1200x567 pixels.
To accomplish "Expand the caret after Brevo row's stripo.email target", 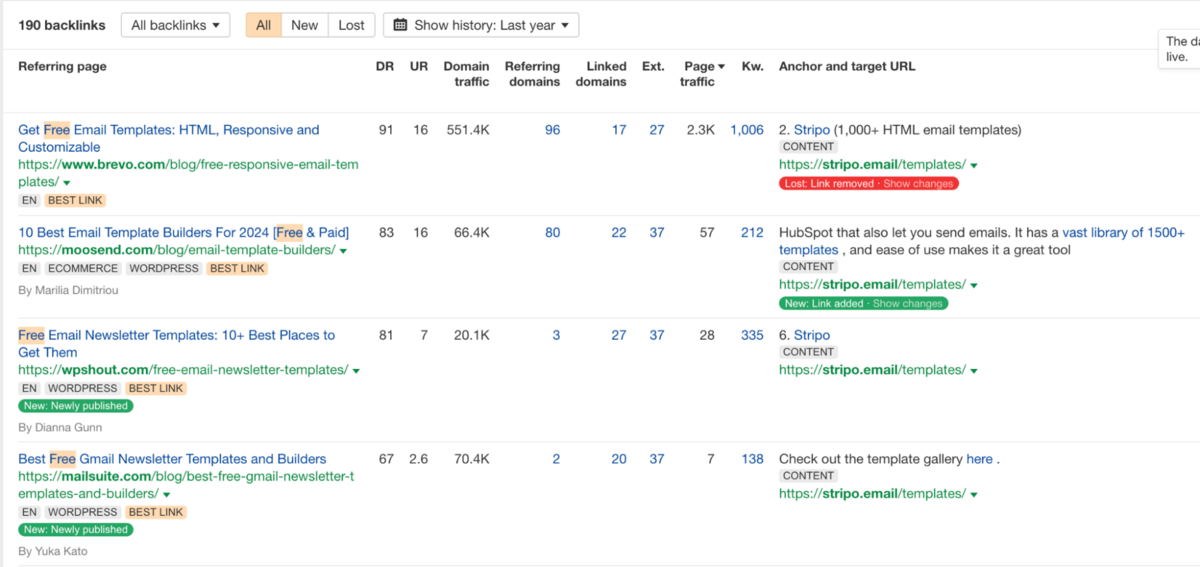I will point(974,166).
